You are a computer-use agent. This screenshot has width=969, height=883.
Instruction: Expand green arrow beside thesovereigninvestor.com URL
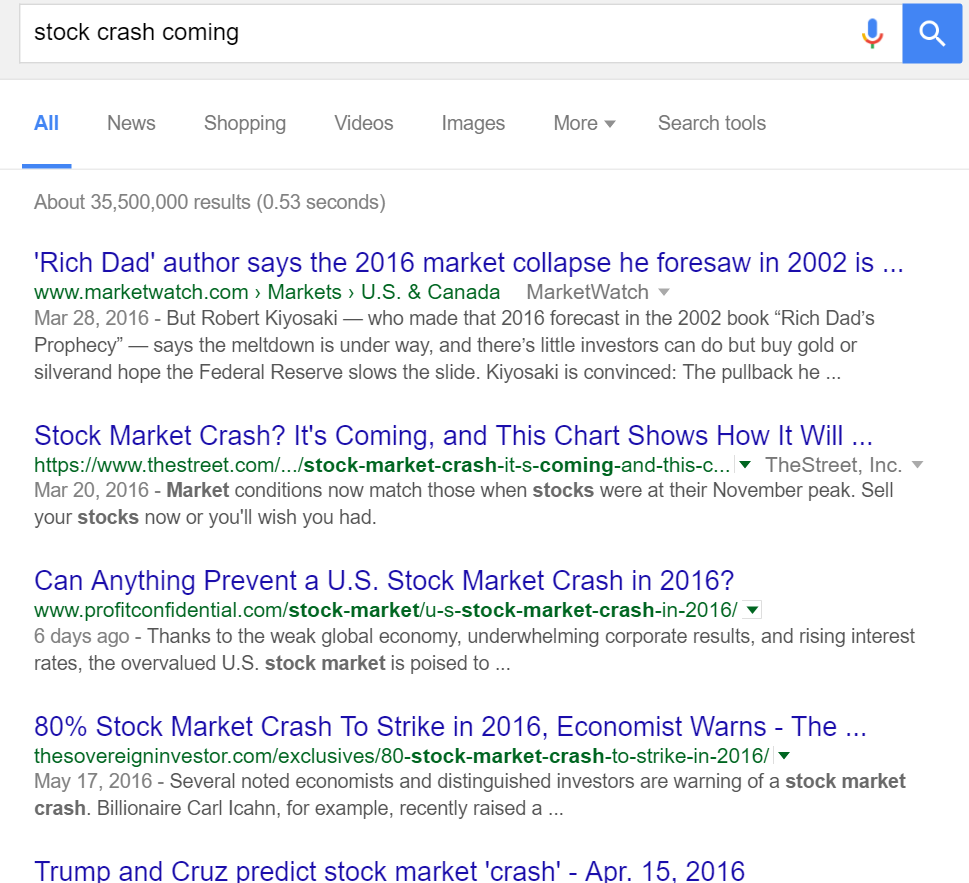[784, 755]
